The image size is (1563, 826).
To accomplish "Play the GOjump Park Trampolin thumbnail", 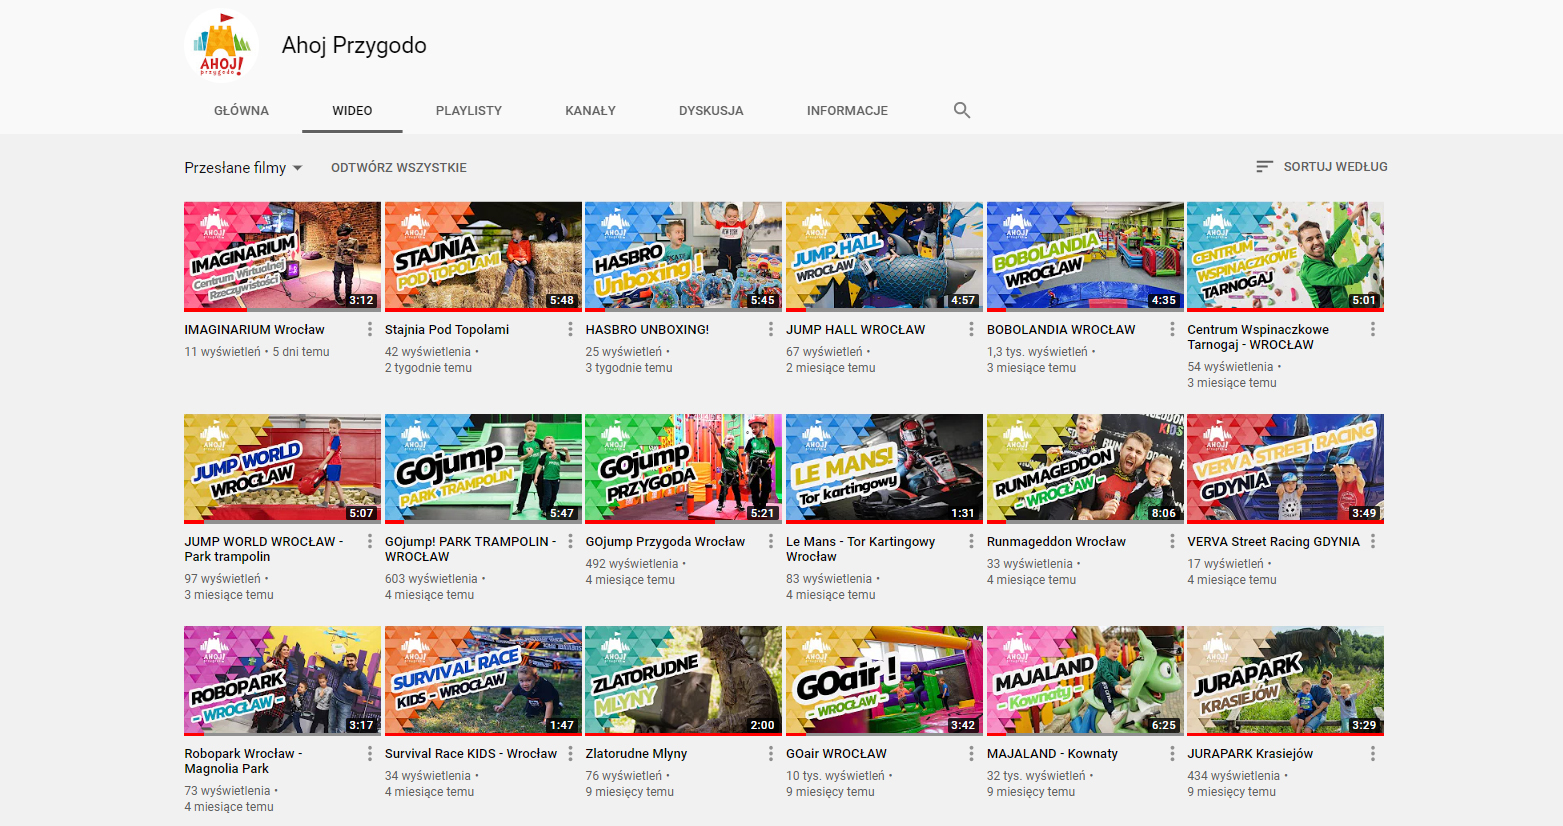I will (x=483, y=468).
